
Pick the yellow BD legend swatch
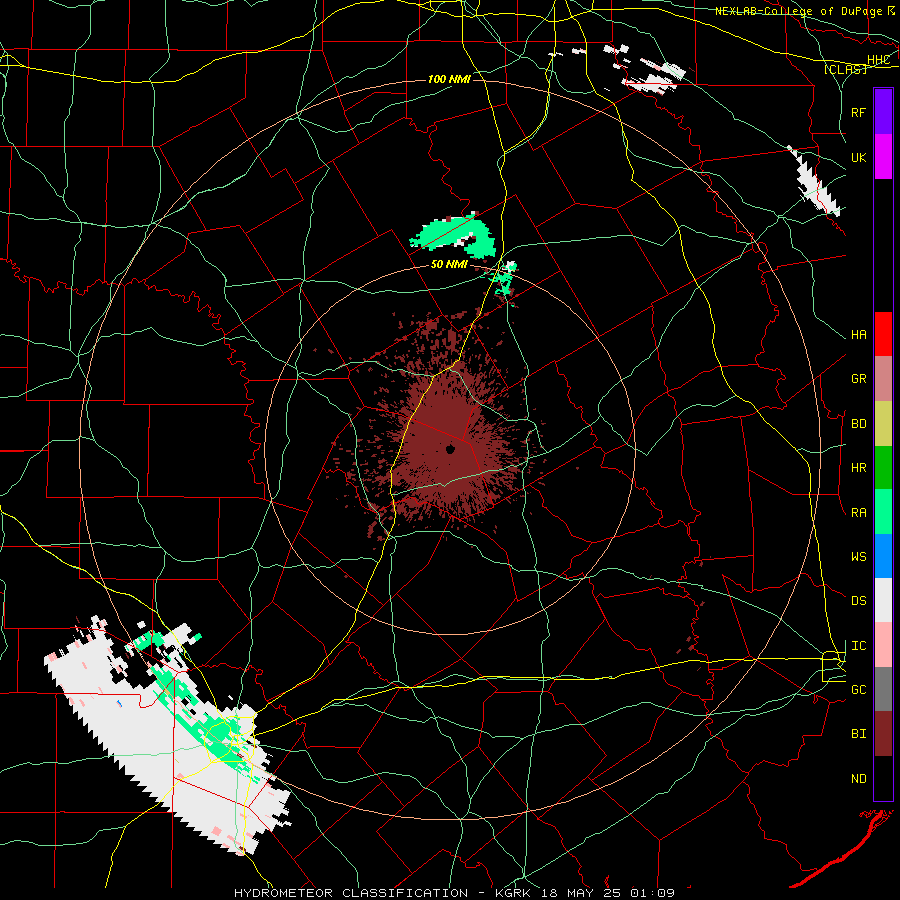pos(883,423)
